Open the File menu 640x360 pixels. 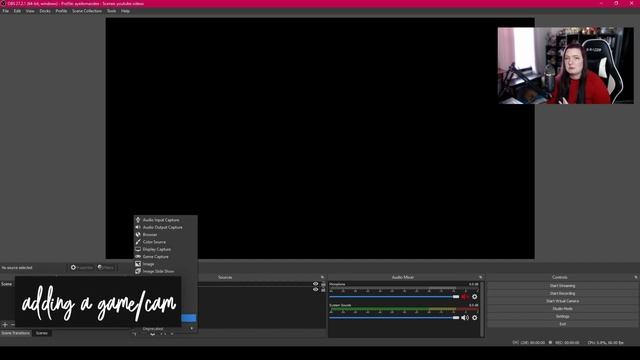tap(6, 11)
